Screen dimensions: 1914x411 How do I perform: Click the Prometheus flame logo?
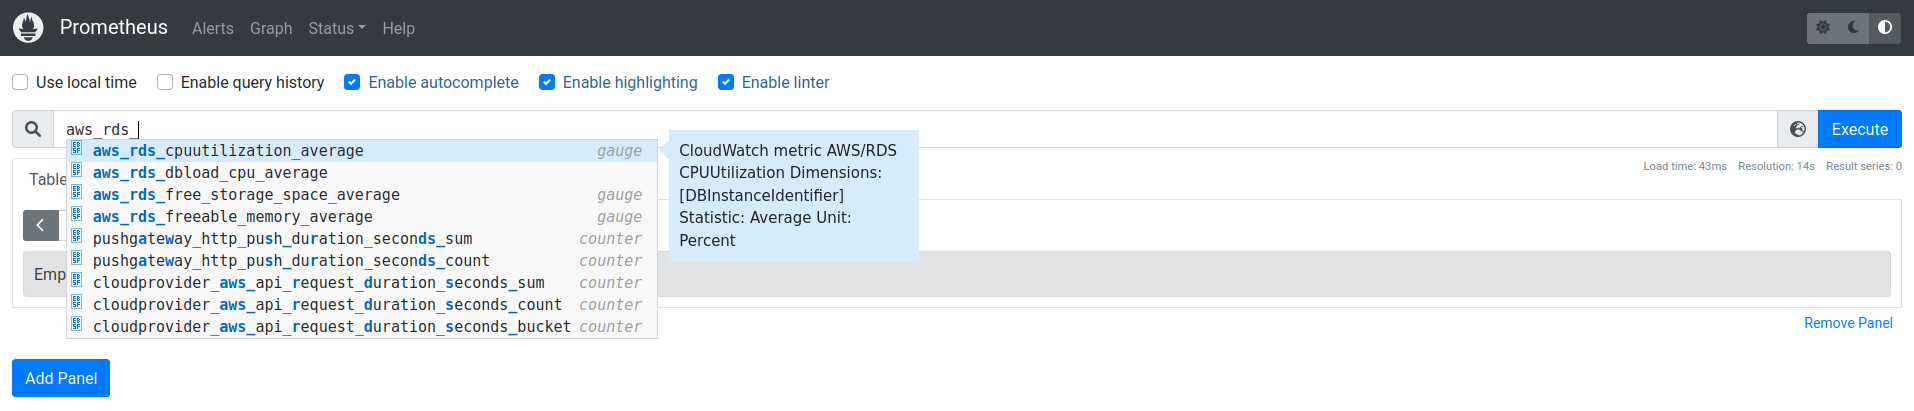pyautogui.click(x=28, y=28)
